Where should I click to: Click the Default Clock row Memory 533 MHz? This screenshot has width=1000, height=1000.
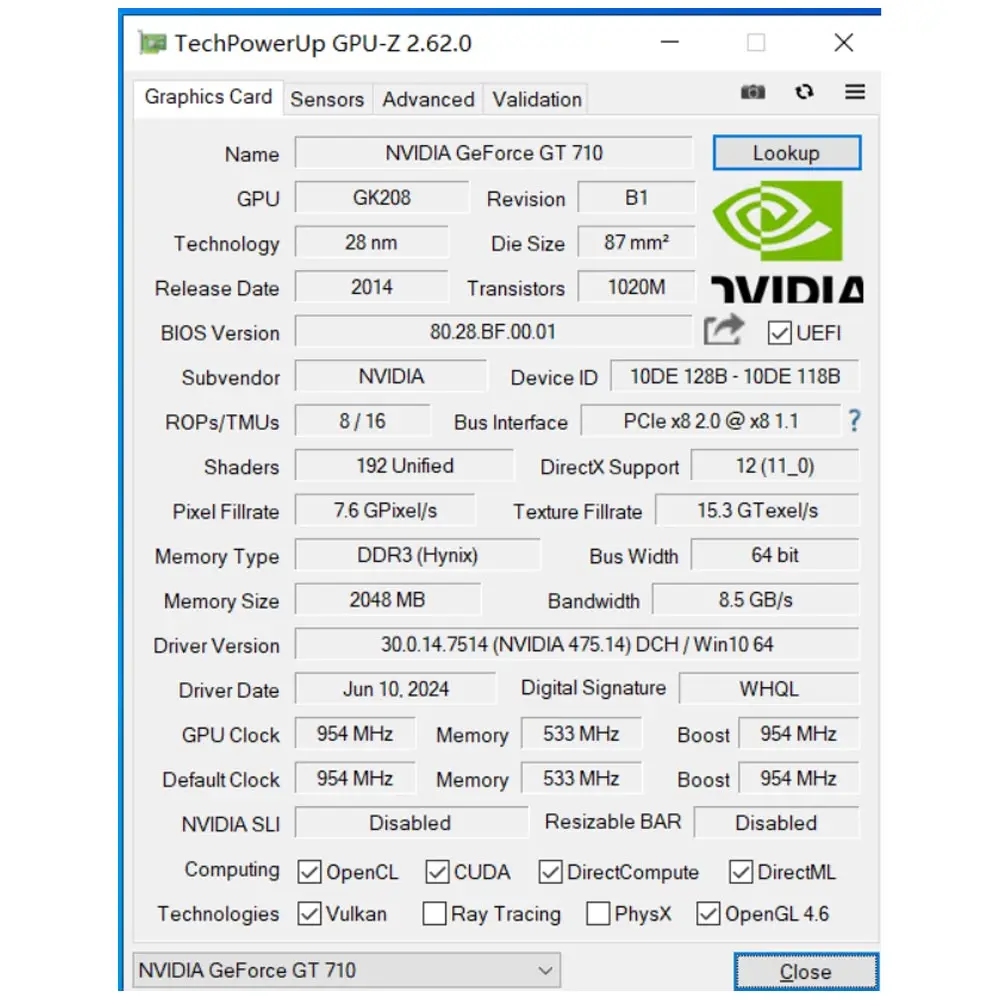[x=581, y=778]
